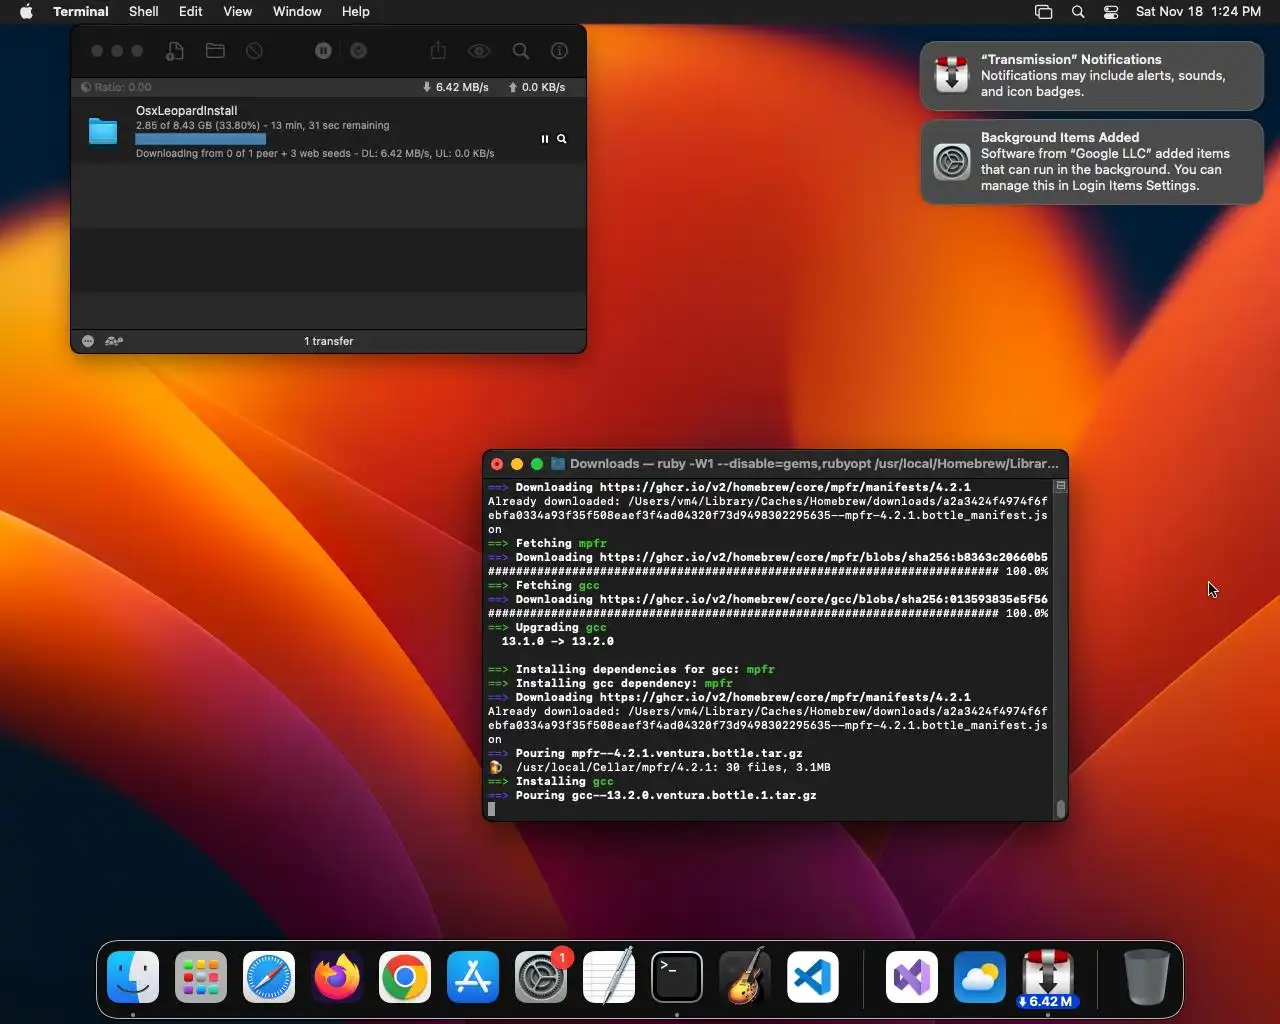Pause all transfers in Transmission toolbar
Screen dimensions: 1280x1024
323,51
